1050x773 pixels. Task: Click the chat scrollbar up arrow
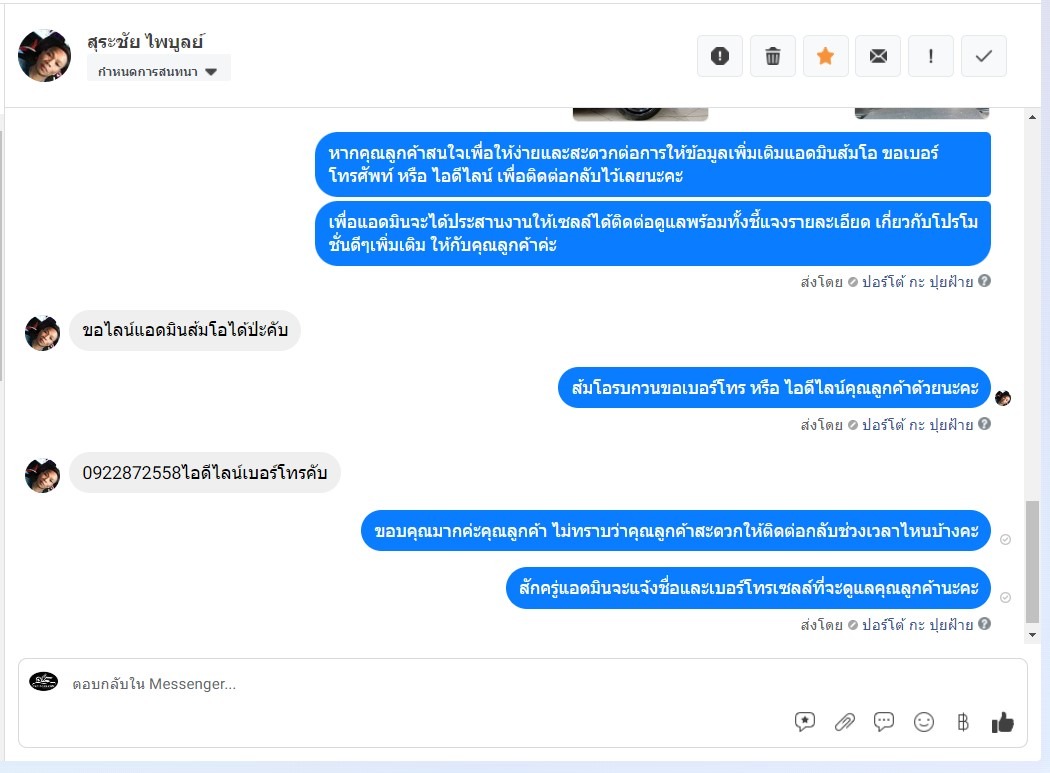click(1033, 117)
